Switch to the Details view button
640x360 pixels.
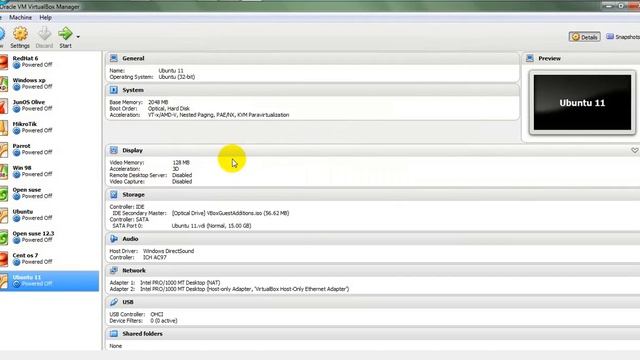pyautogui.click(x=584, y=37)
